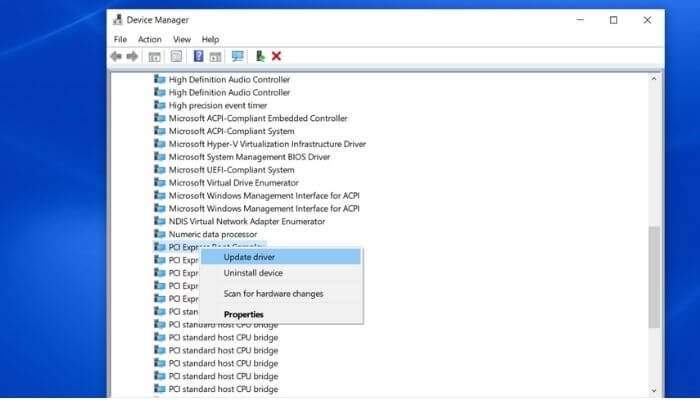This screenshot has width=700, height=400.
Task: Select Microsoft Virtual Drive Enumerator
Action: (233, 183)
